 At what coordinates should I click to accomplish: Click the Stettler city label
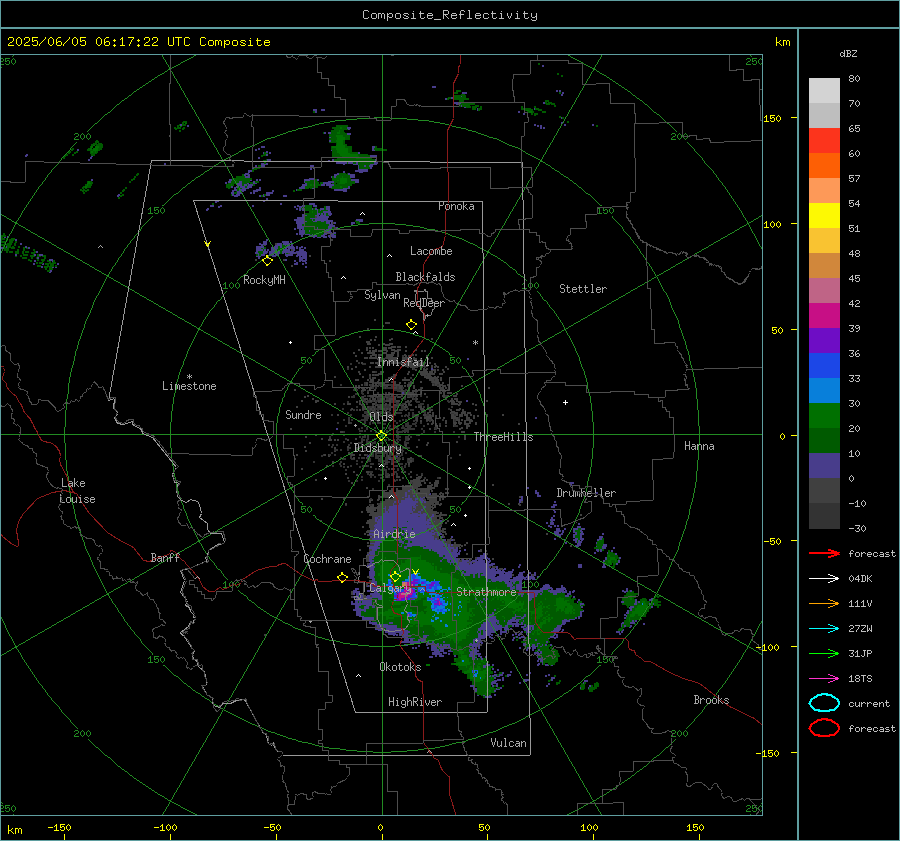tap(583, 289)
